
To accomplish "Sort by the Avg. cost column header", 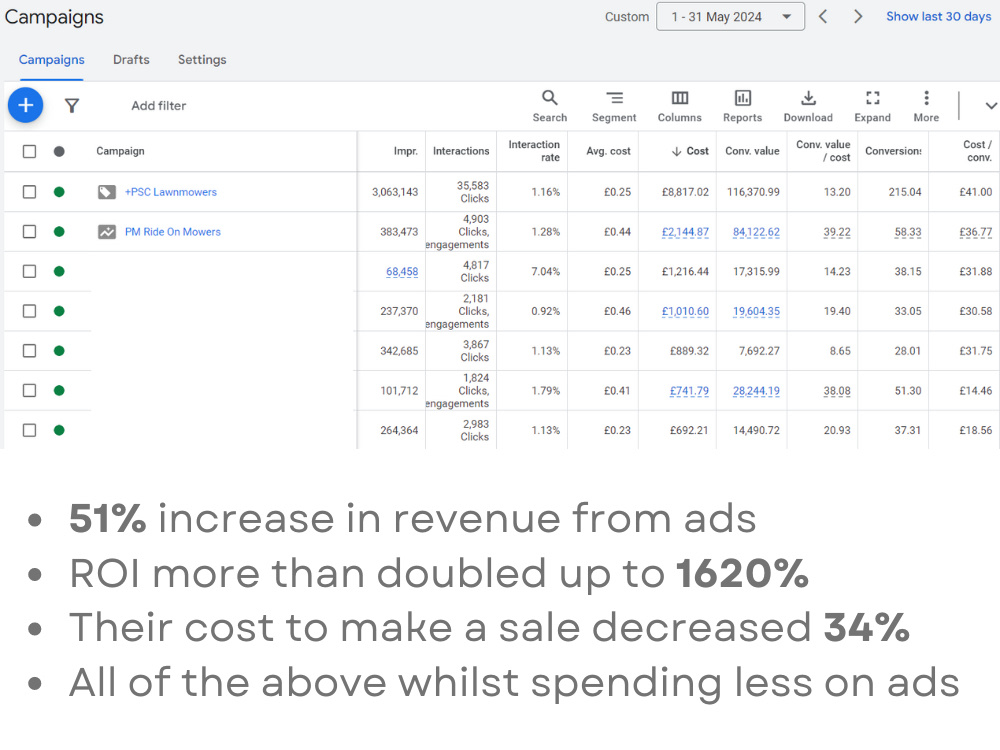I will 608,151.
